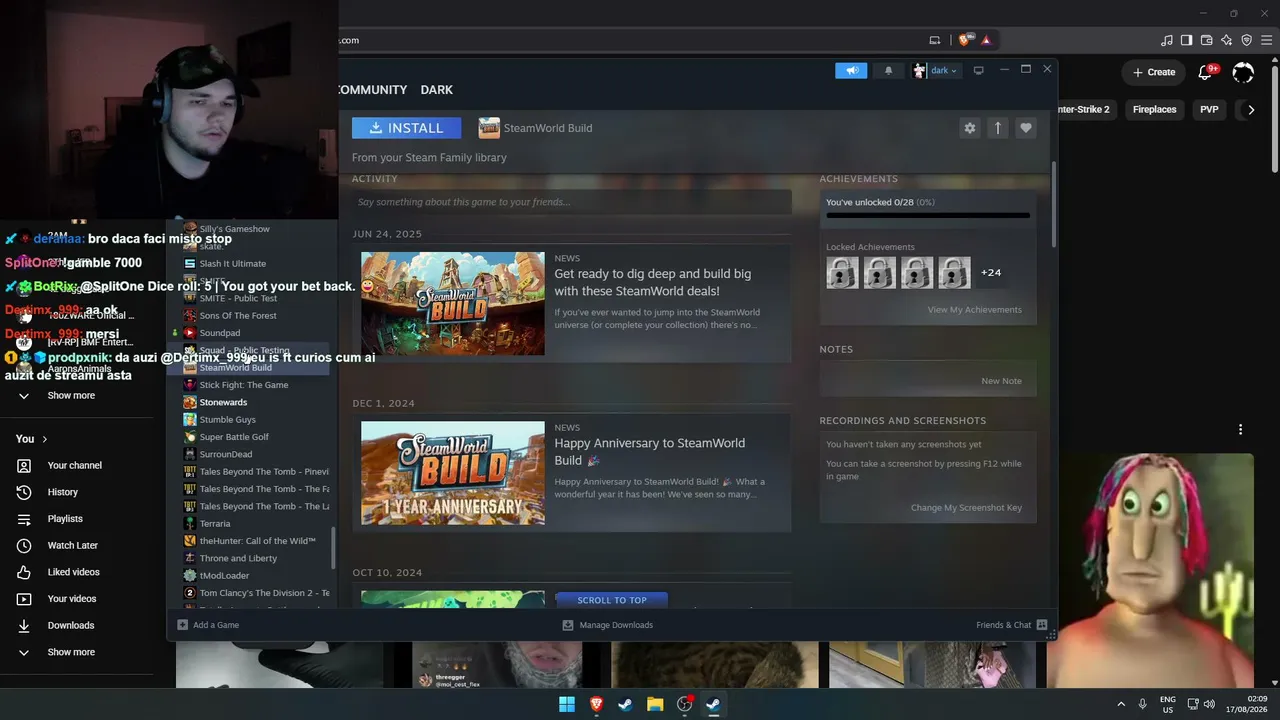Open Brave Leo AI sparkle icon

click(1227, 40)
